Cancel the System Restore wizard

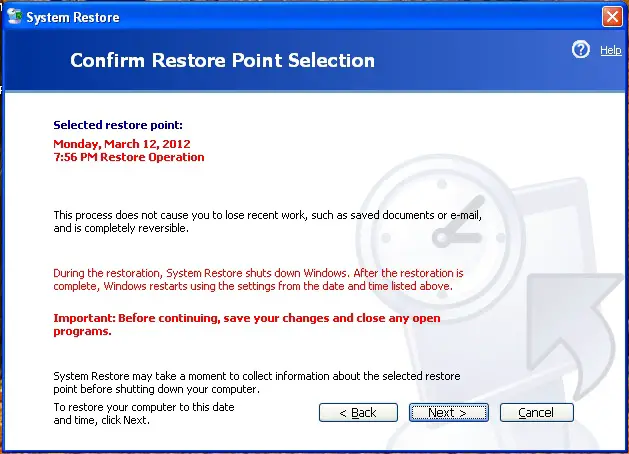[537, 412]
